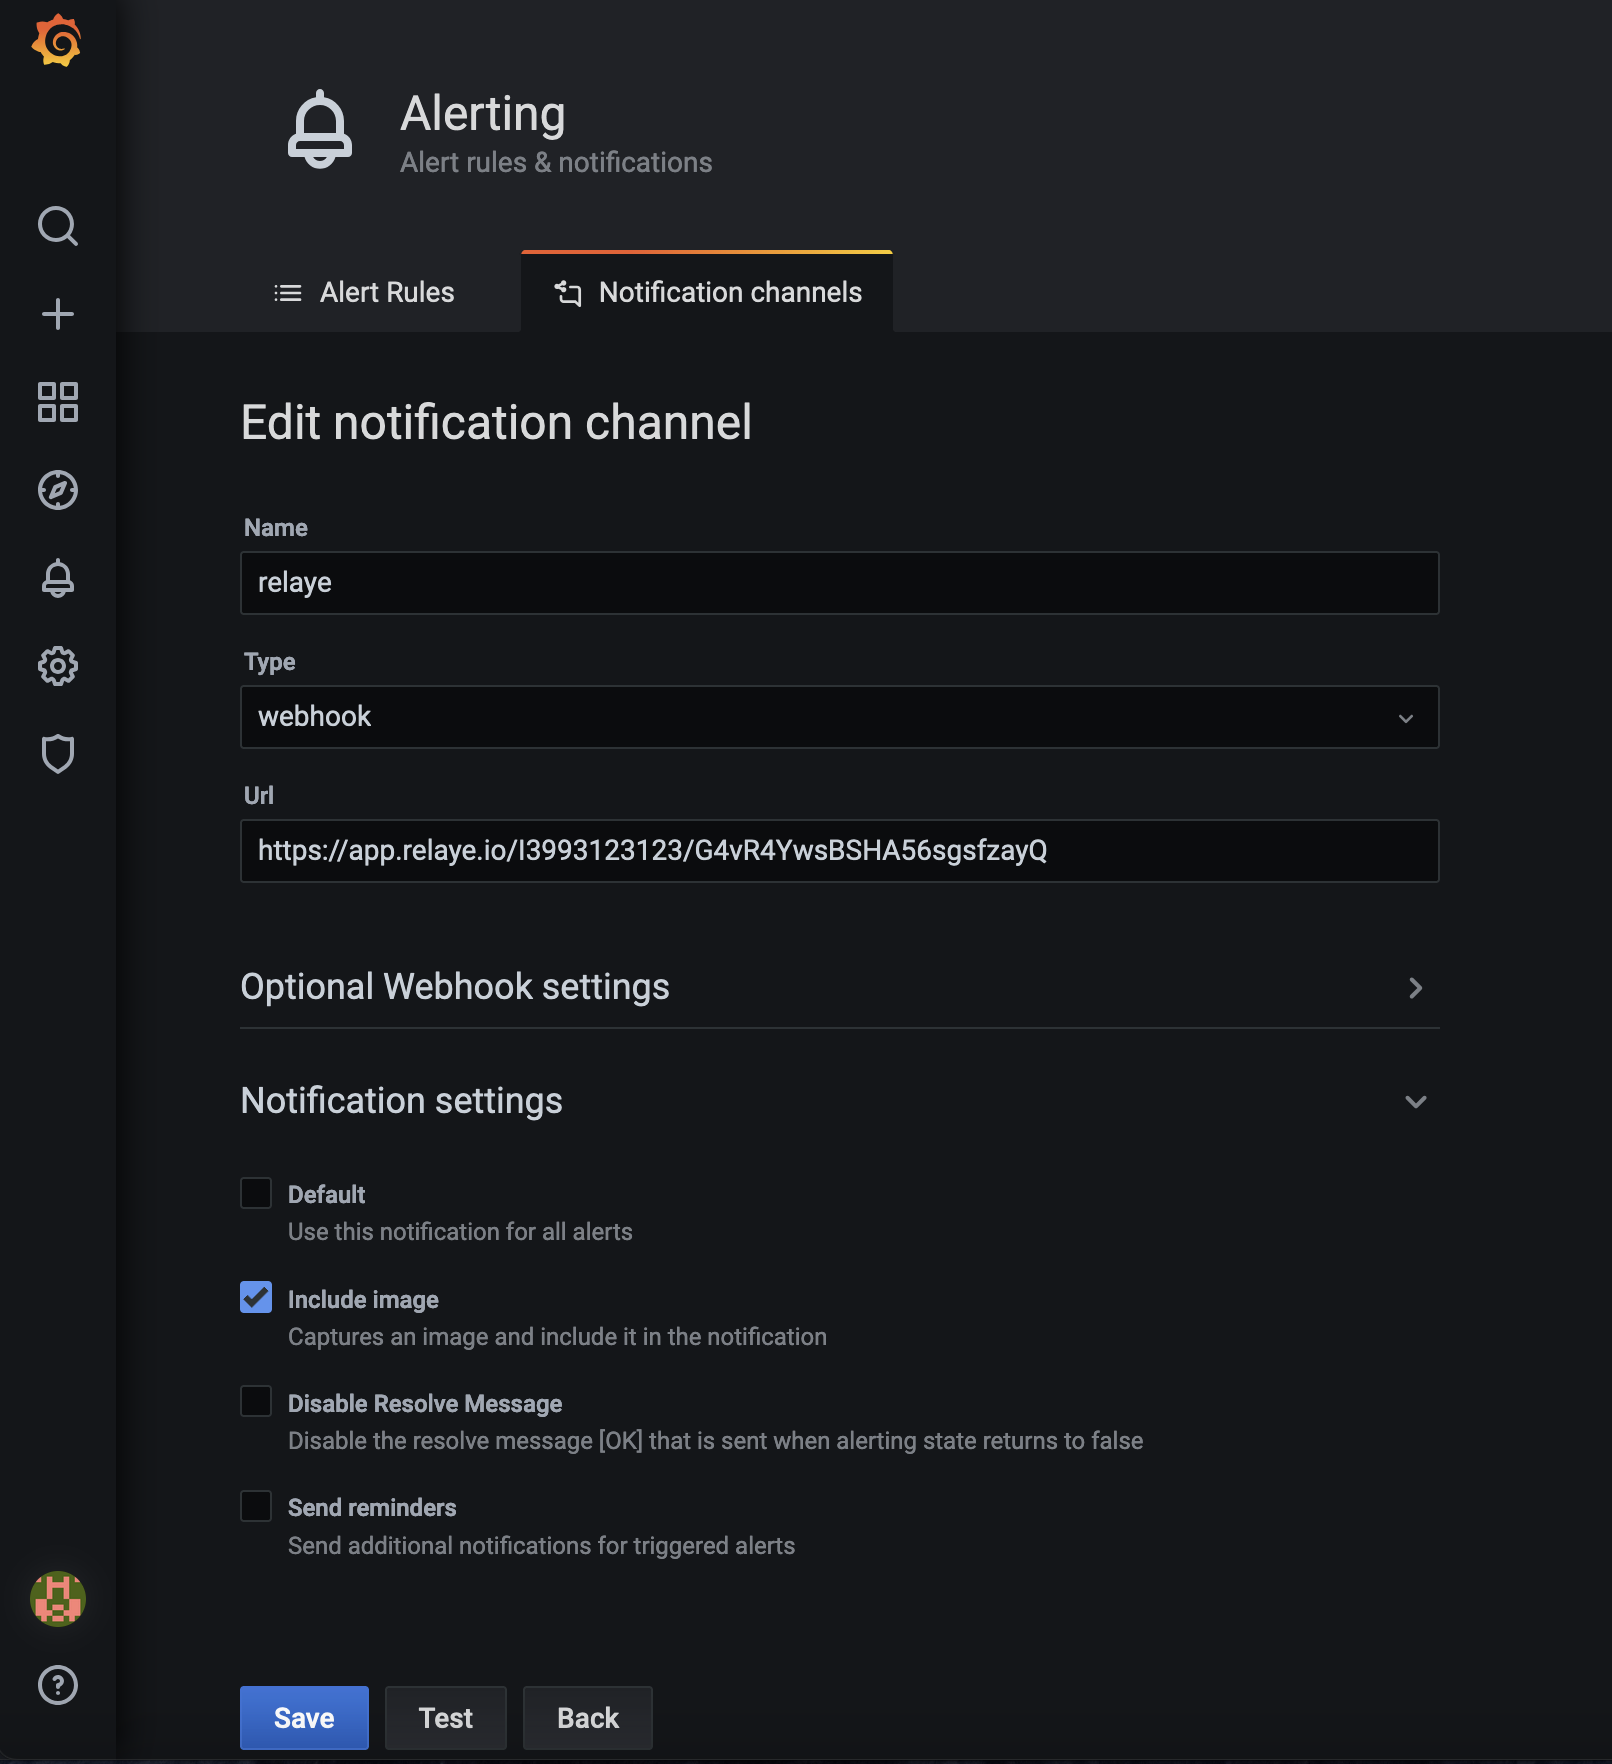Image resolution: width=1612 pixels, height=1764 pixels.
Task: Click the plus Create icon
Action: (x=57, y=314)
